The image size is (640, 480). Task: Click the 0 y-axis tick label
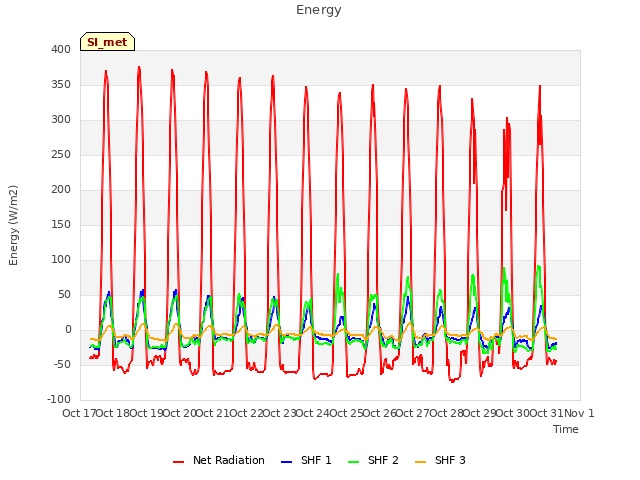(68, 330)
